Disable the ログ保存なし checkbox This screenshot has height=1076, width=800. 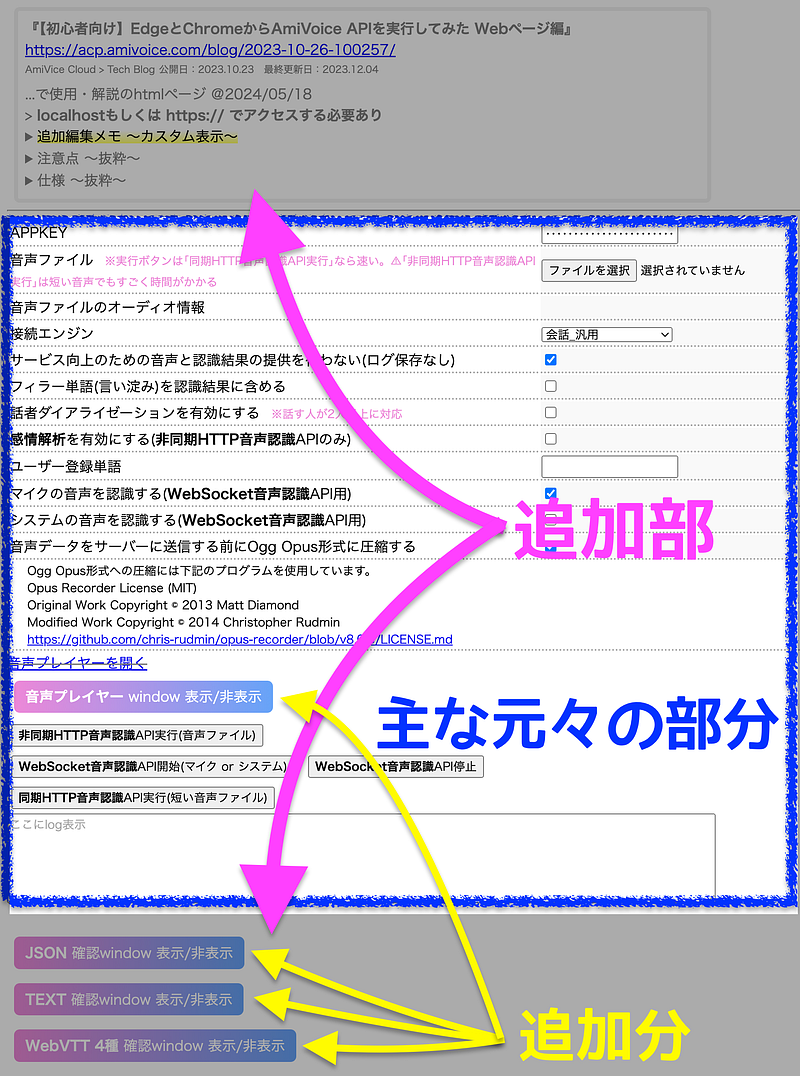549,359
